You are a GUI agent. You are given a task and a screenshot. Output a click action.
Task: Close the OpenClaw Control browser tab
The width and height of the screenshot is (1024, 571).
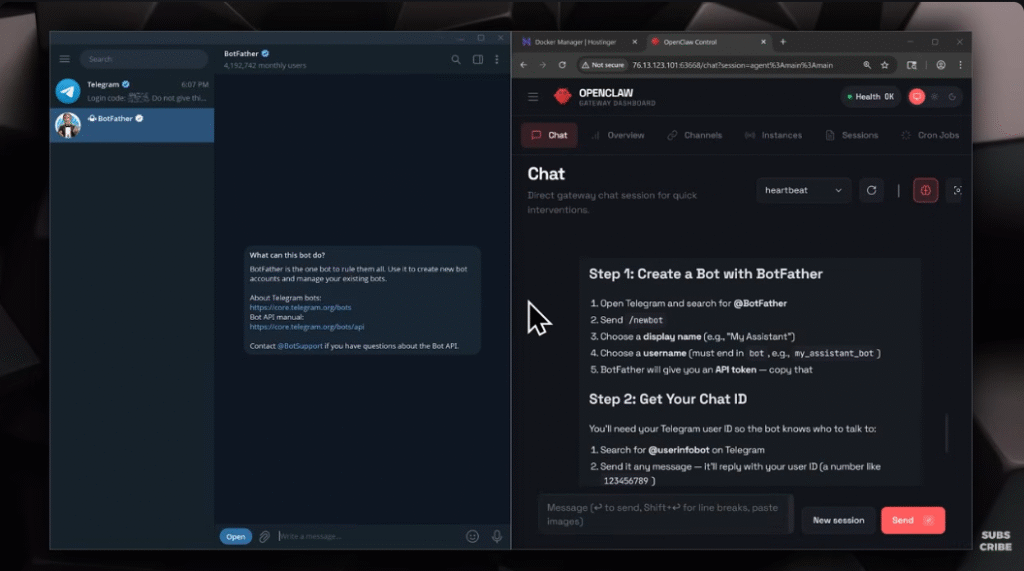click(763, 42)
